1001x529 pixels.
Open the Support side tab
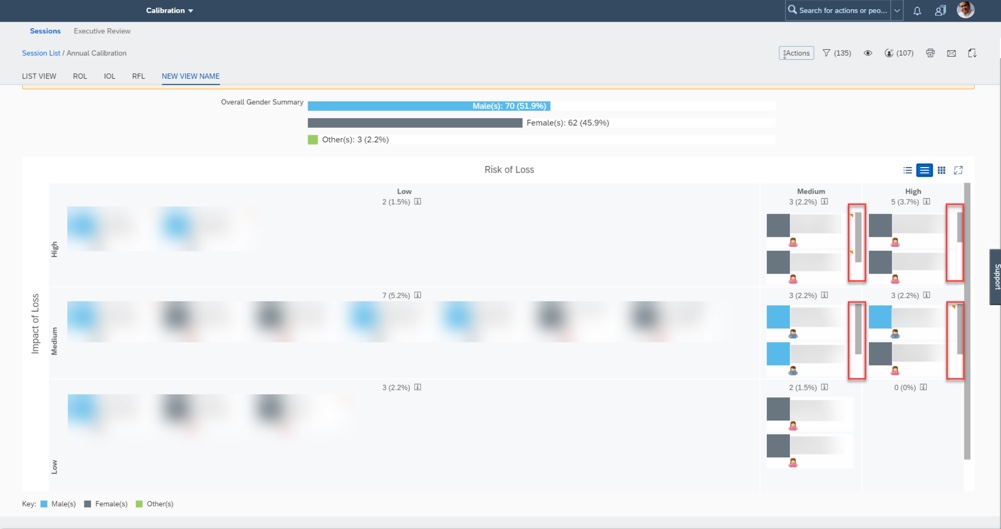(x=995, y=277)
